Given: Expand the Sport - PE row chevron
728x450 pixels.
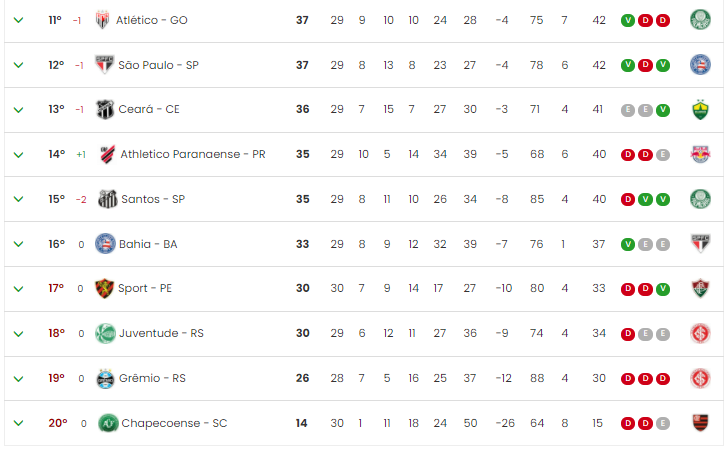Looking at the screenshot, I should 19,289.
